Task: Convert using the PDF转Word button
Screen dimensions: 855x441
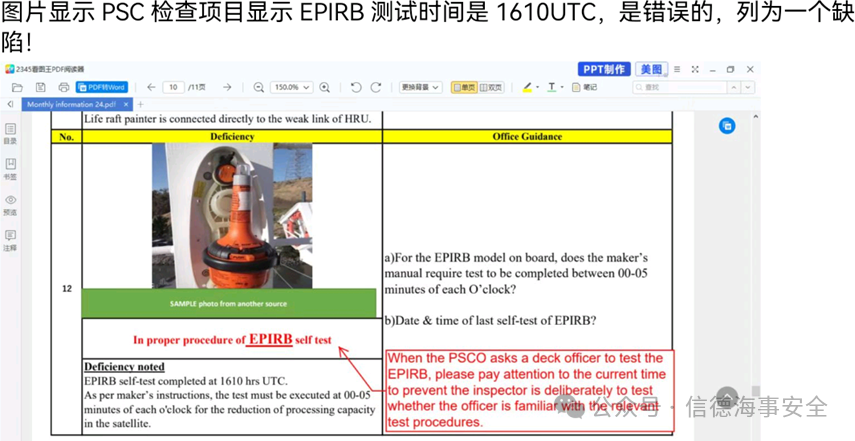Action: (x=102, y=87)
